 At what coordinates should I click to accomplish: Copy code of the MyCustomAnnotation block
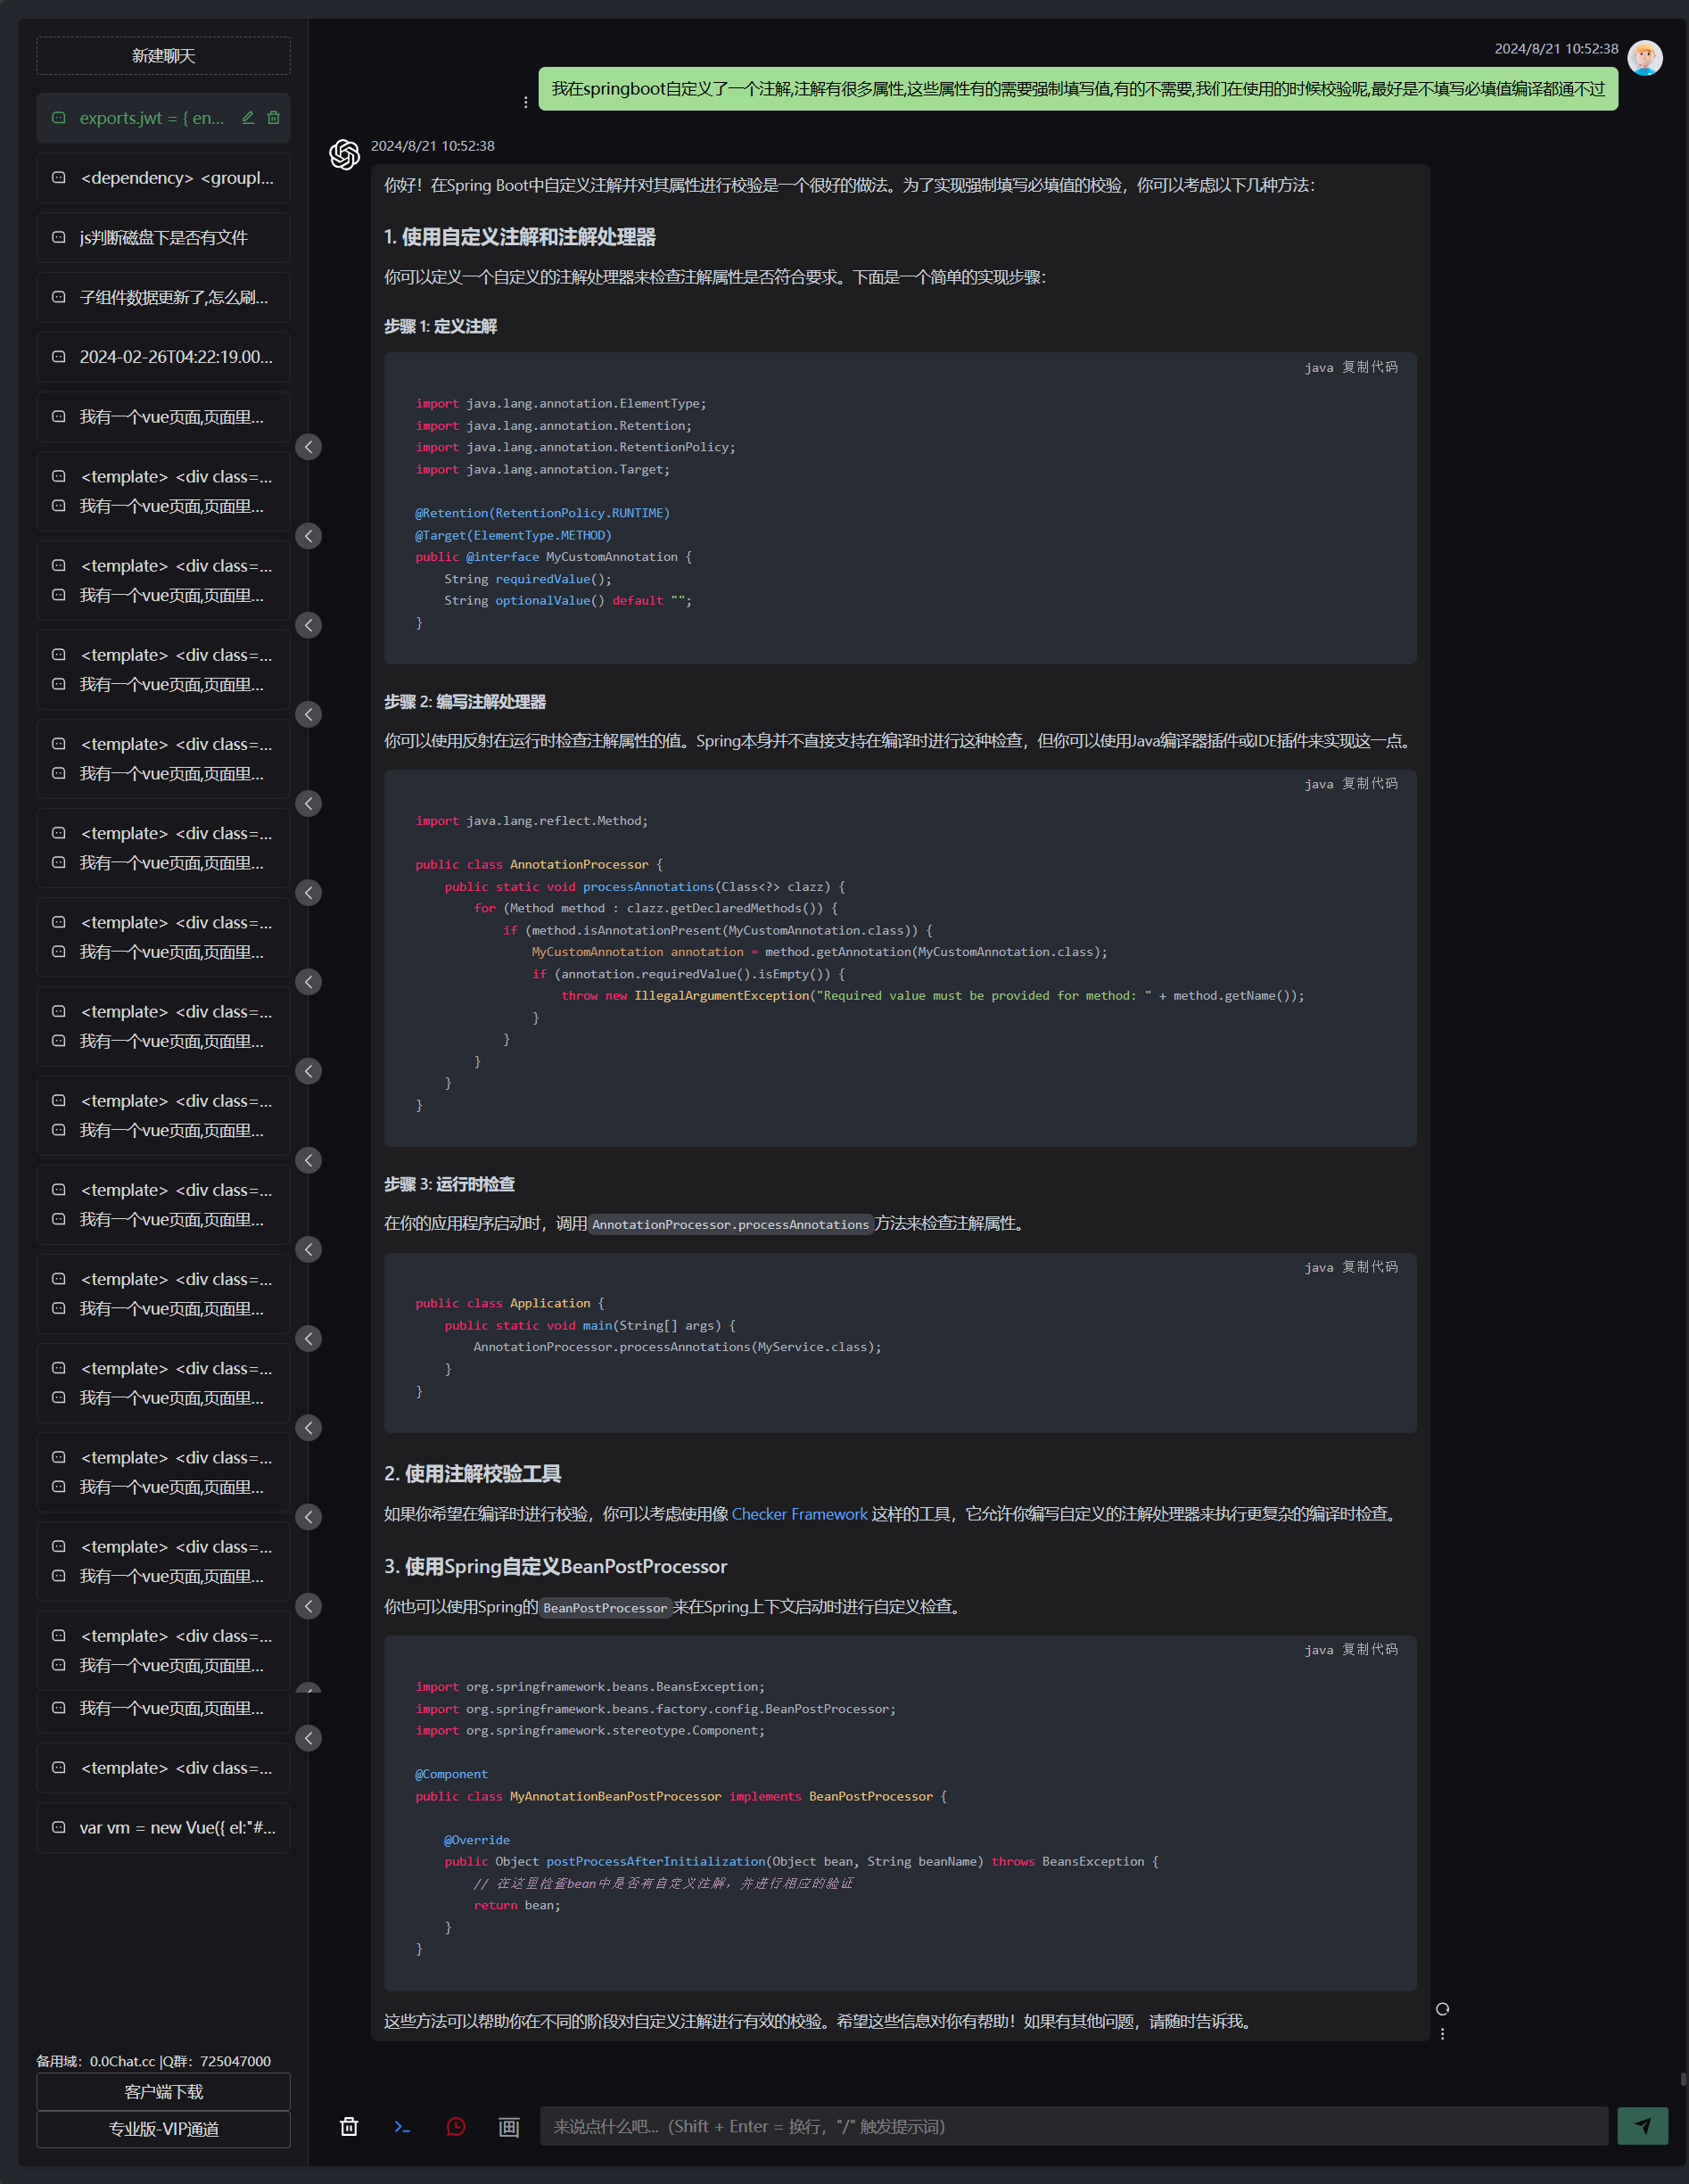pos(1369,367)
